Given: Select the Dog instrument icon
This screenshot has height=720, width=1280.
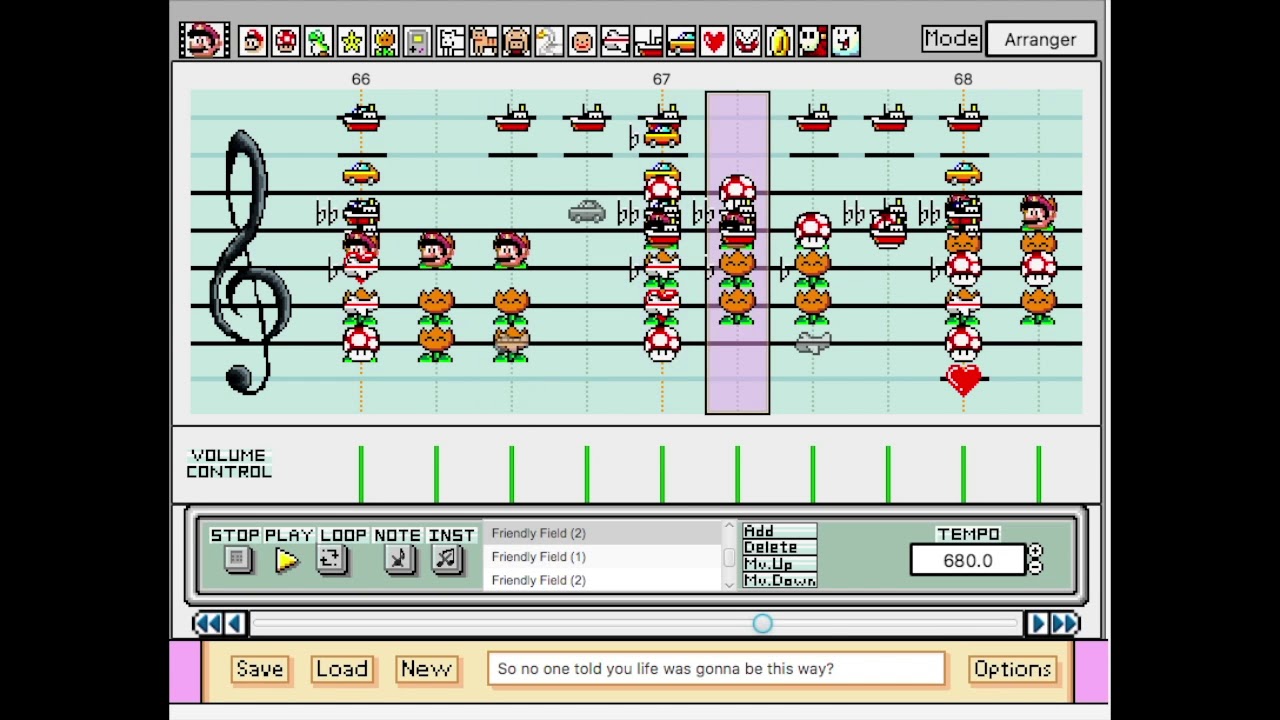Looking at the screenshot, I should [x=451, y=41].
